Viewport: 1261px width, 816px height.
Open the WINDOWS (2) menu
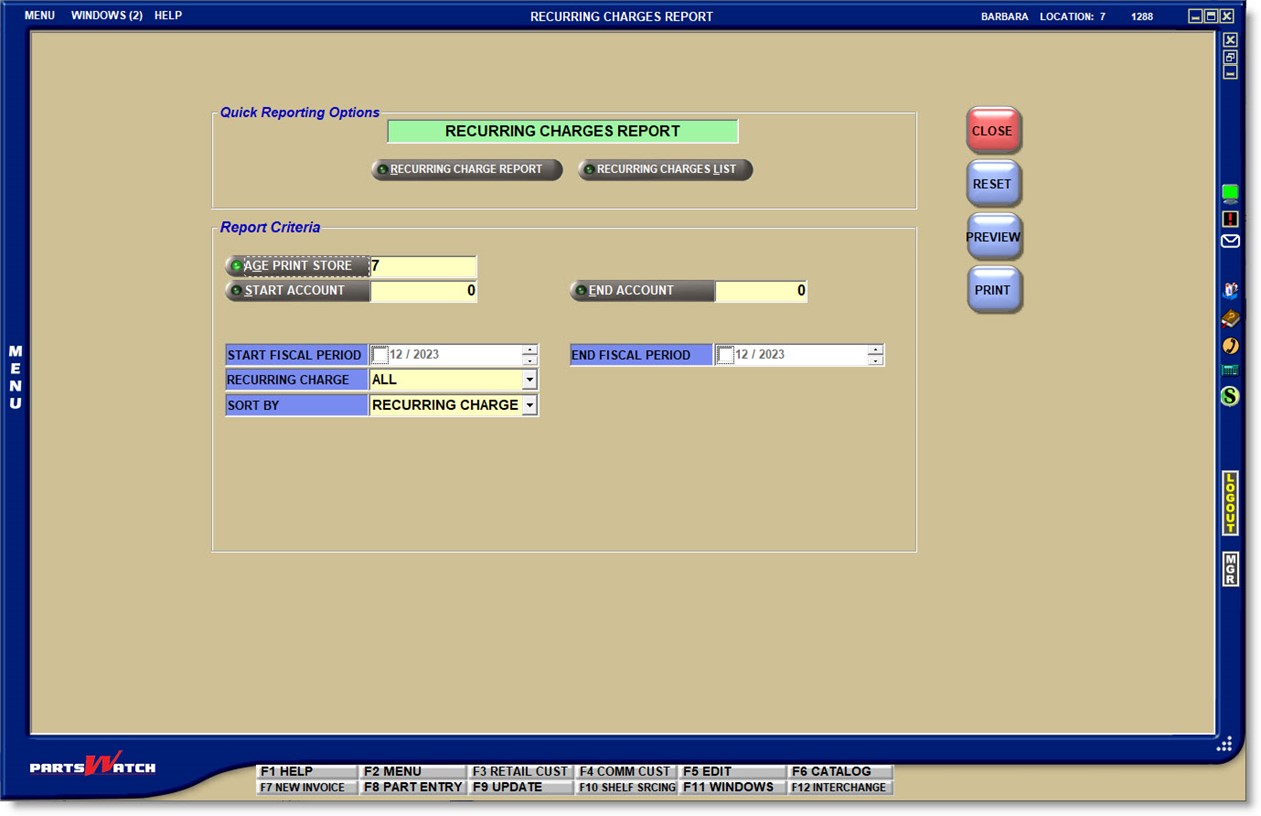click(106, 16)
